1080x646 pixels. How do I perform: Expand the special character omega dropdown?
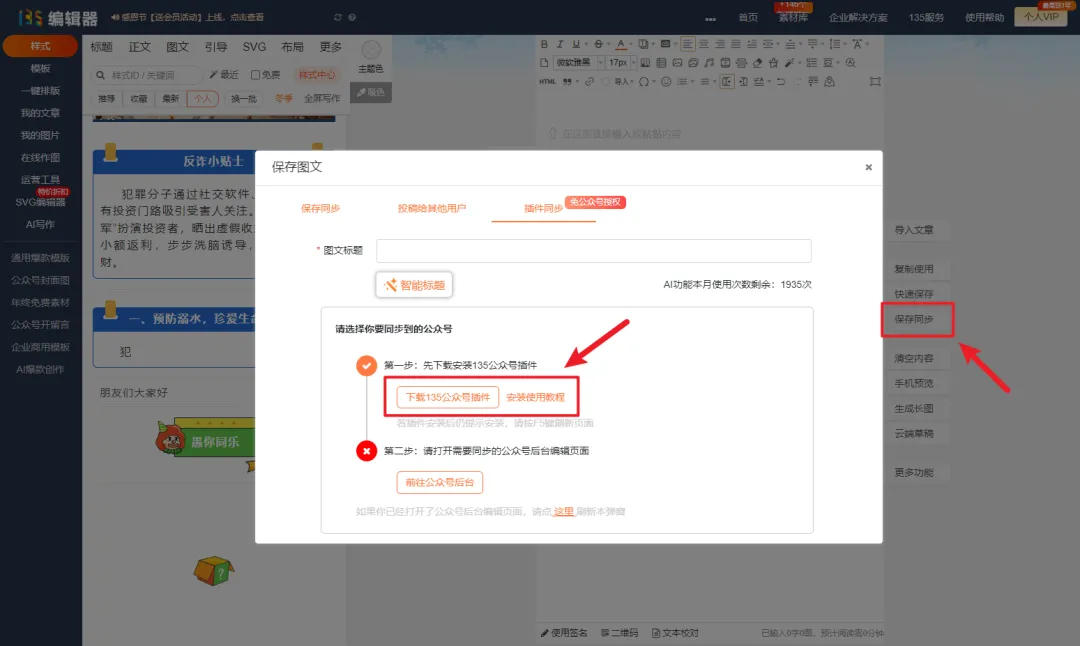(654, 81)
